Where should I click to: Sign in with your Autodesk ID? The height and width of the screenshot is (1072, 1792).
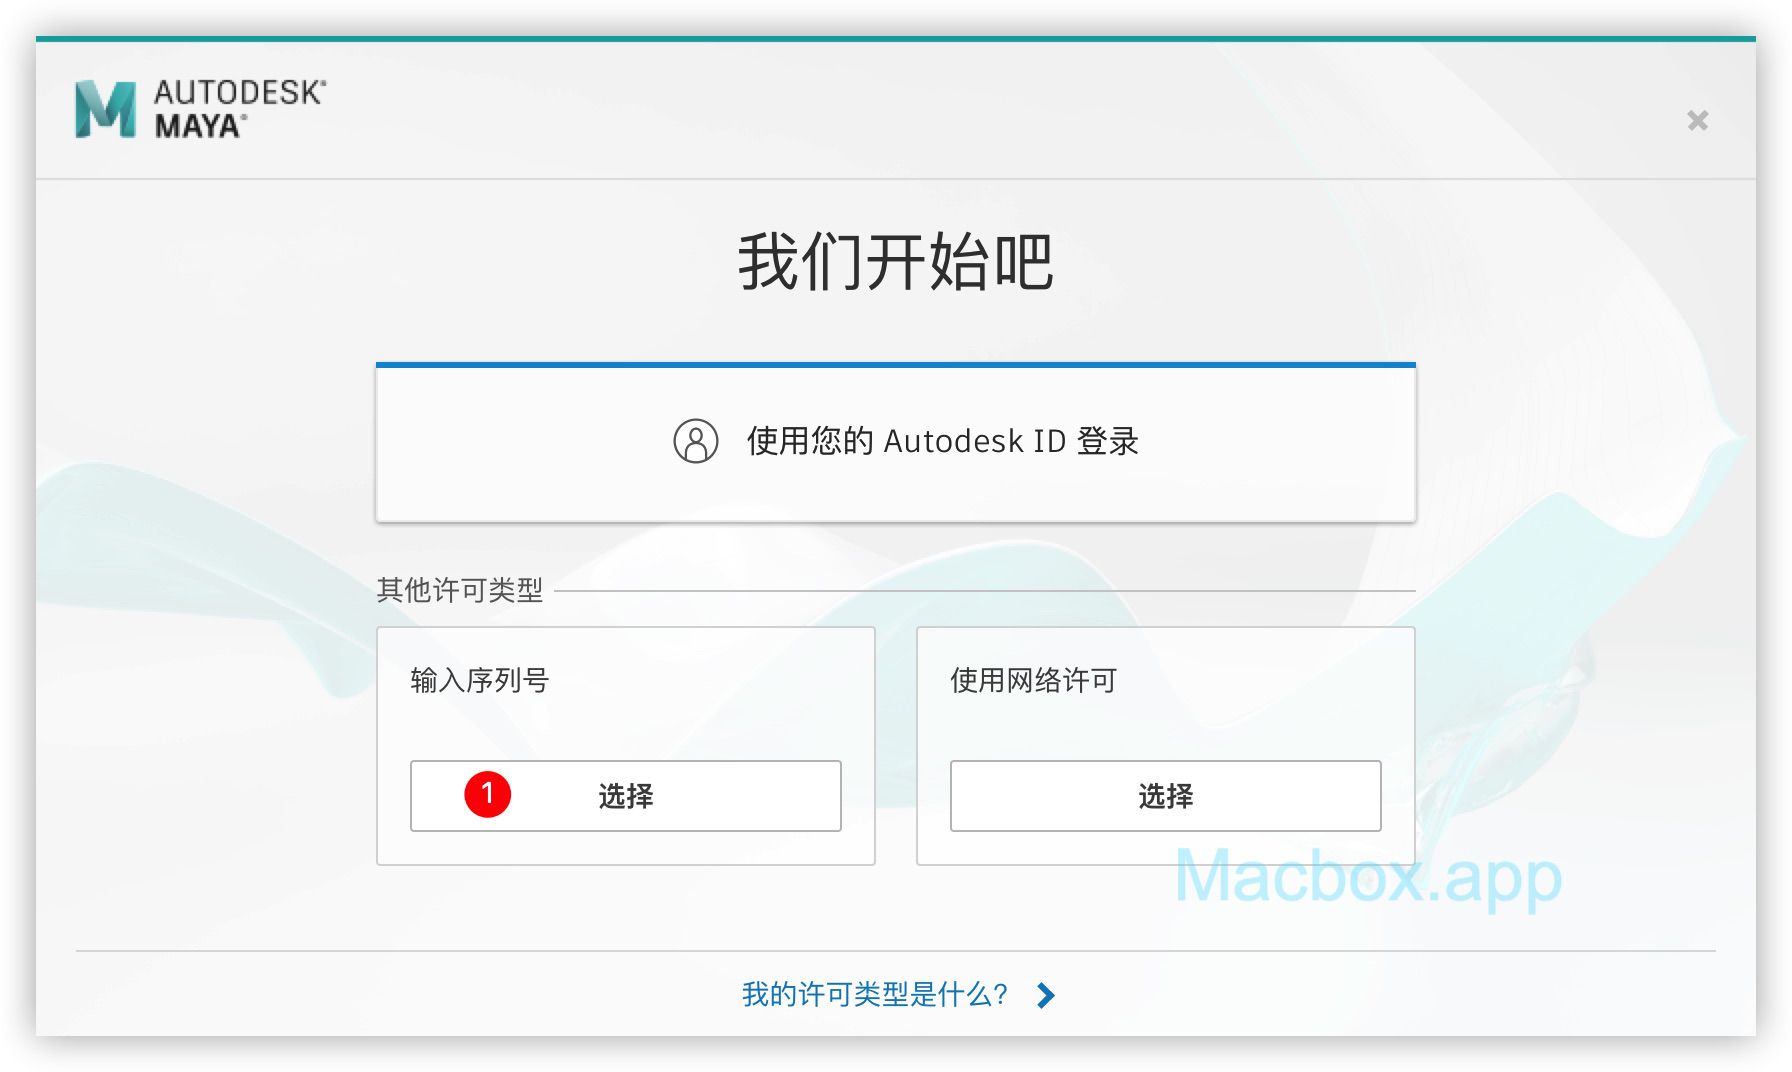tap(895, 442)
